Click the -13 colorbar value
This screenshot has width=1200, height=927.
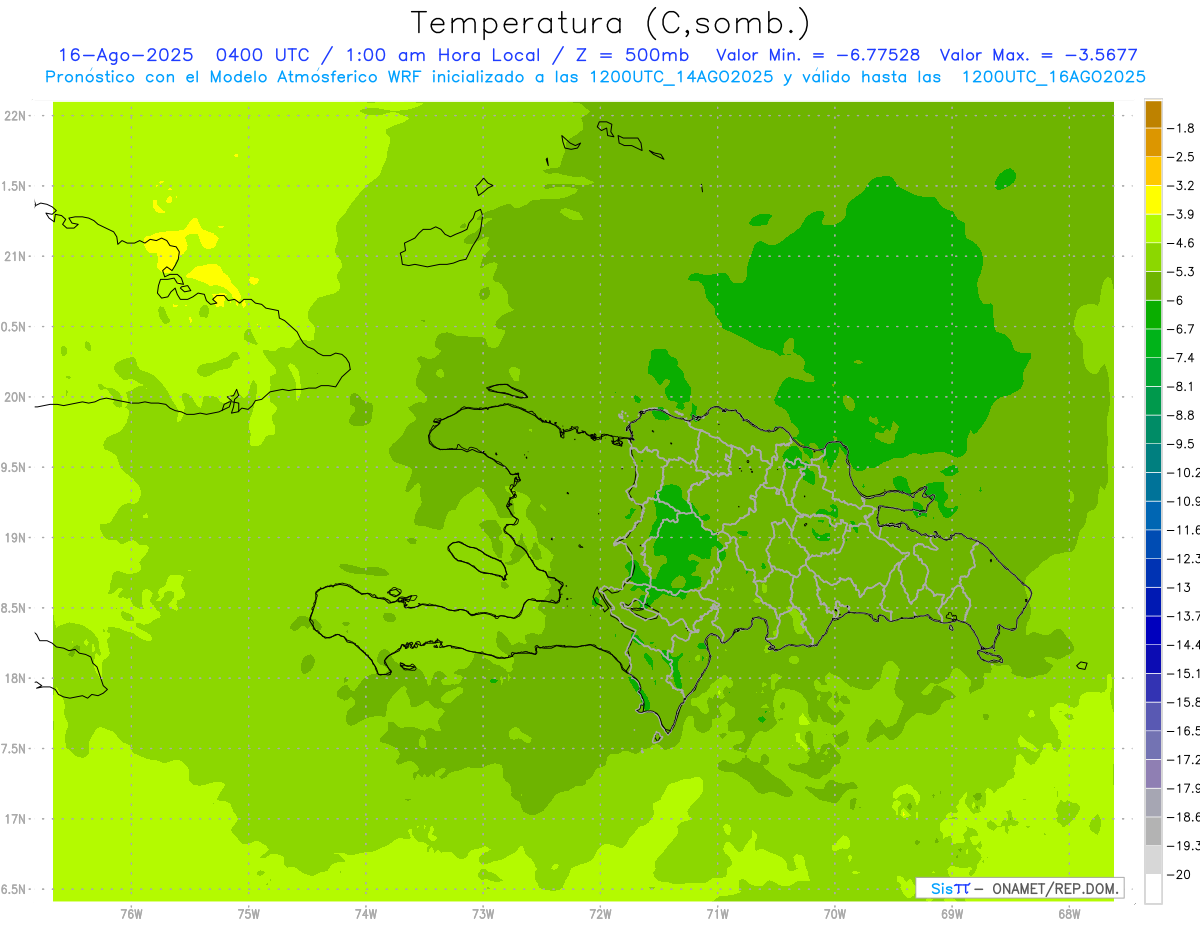click(x=1180, y=587)
